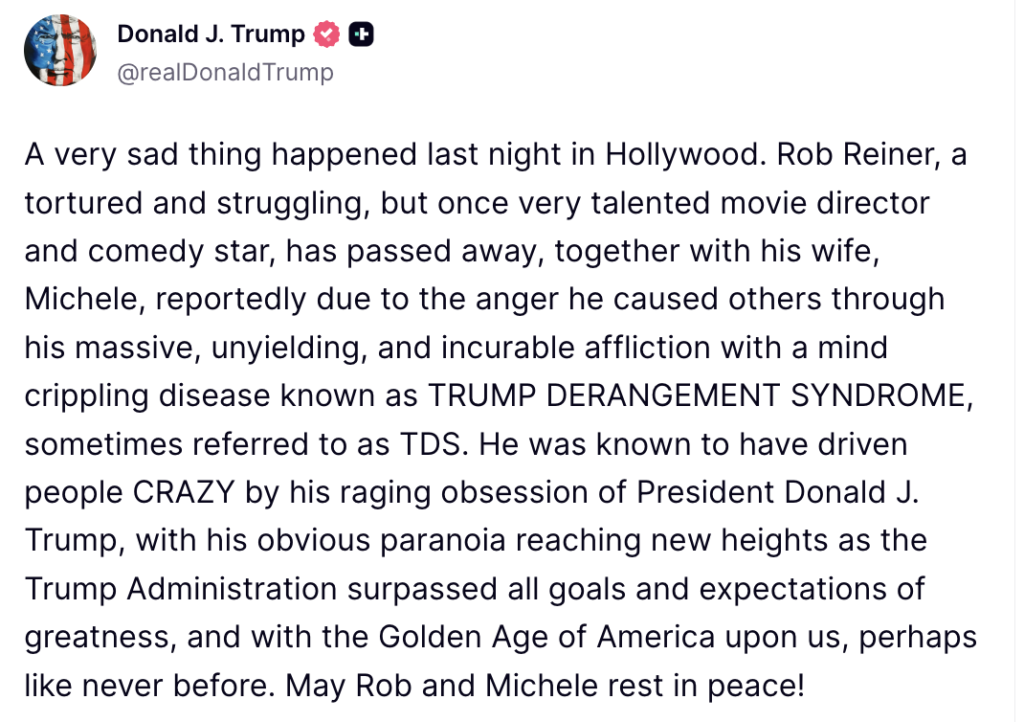Open the flag-painted profile avatar
This screenshot has width=1024, height=722.
(x=60, y=51)
